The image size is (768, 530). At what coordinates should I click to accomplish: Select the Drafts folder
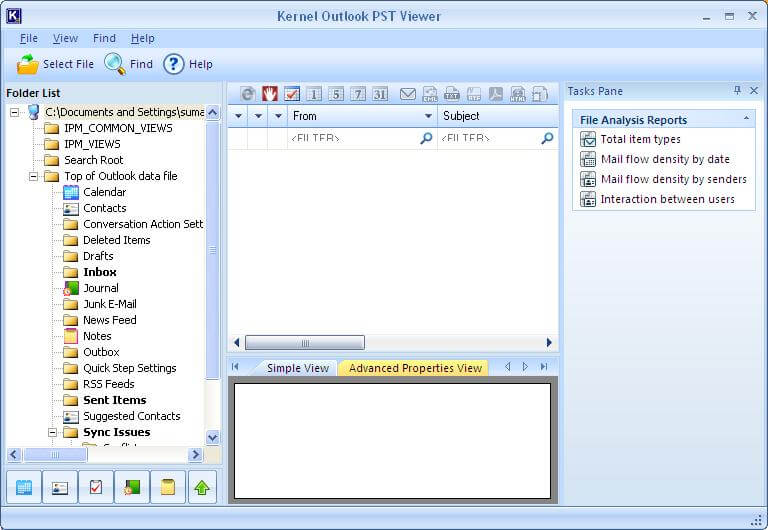pyautogui.click(x=98, y=256)
